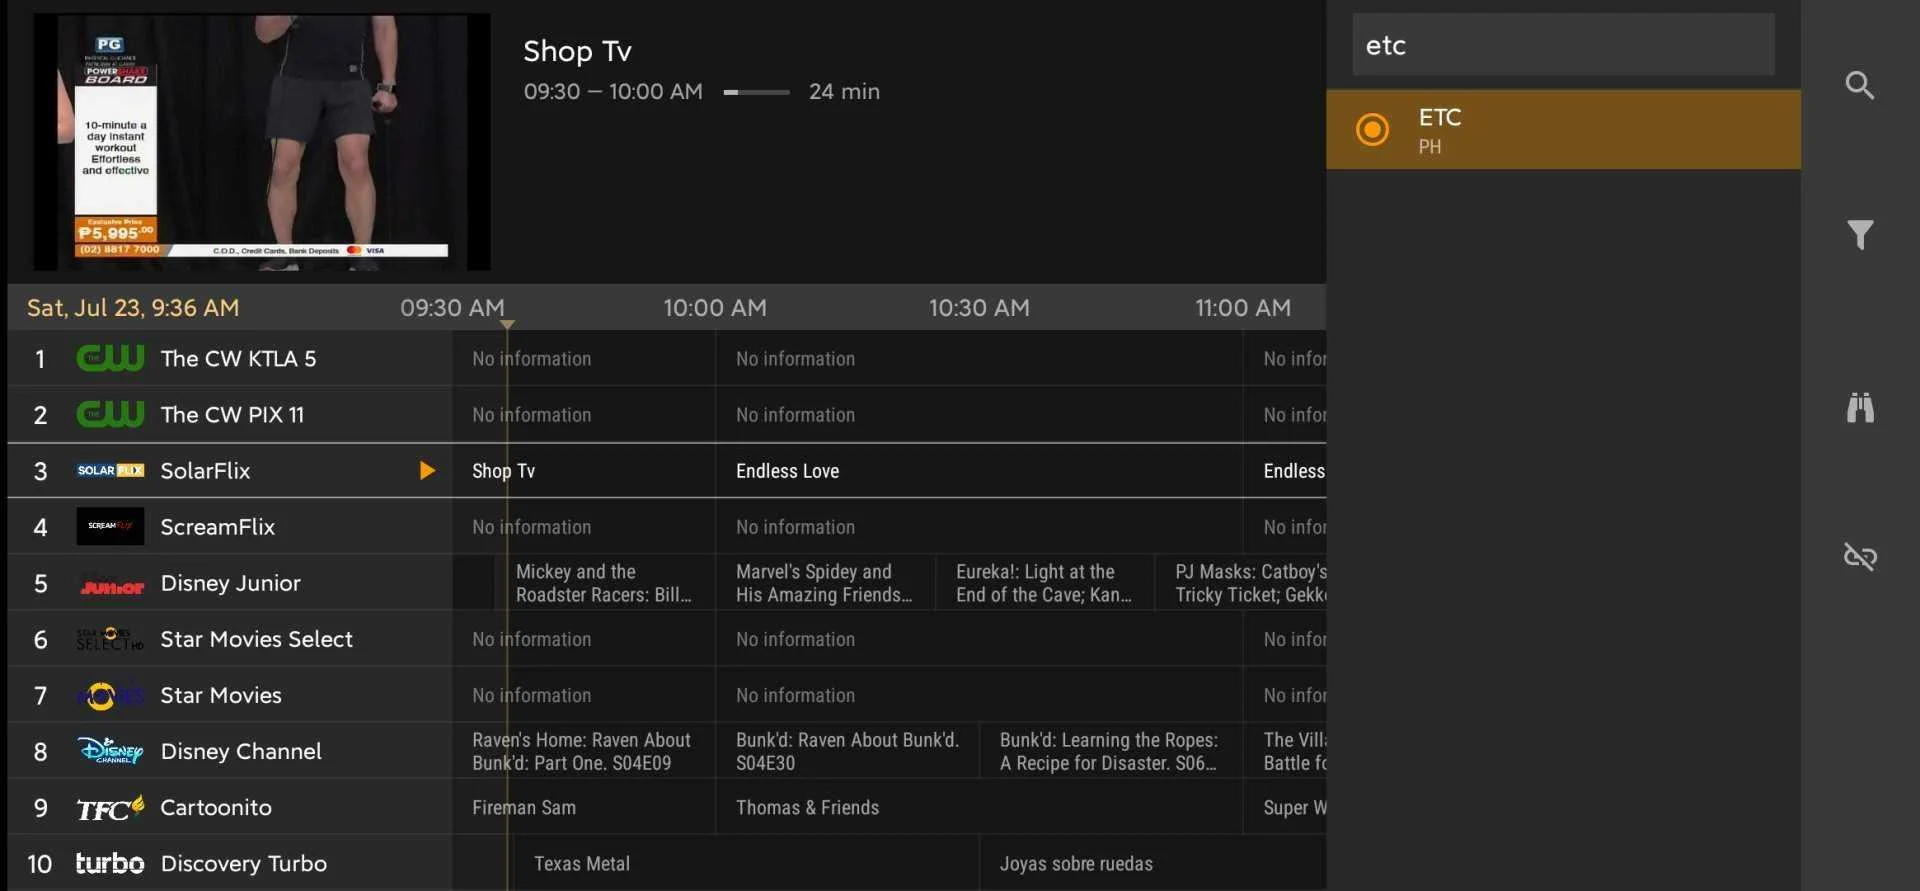Open Eureka!: Light at the End program

pyautogui.click(x=1044, y=583)
